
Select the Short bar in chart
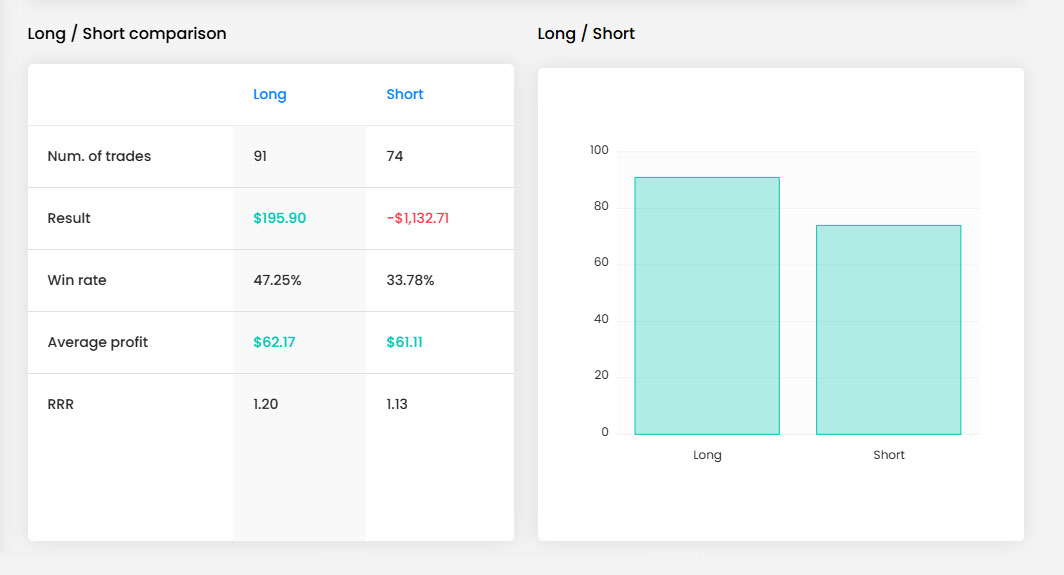point(888,330)
